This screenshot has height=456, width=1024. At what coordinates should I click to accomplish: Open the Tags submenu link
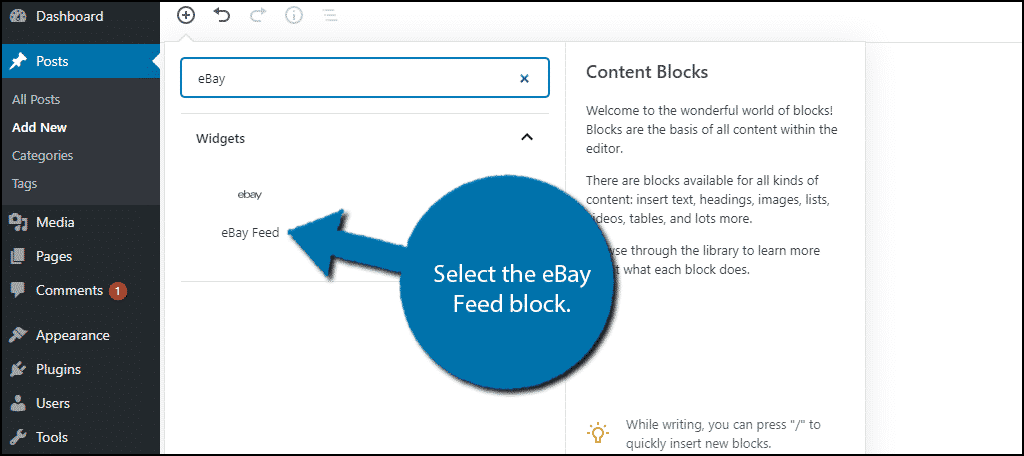[x=25, y=183]
